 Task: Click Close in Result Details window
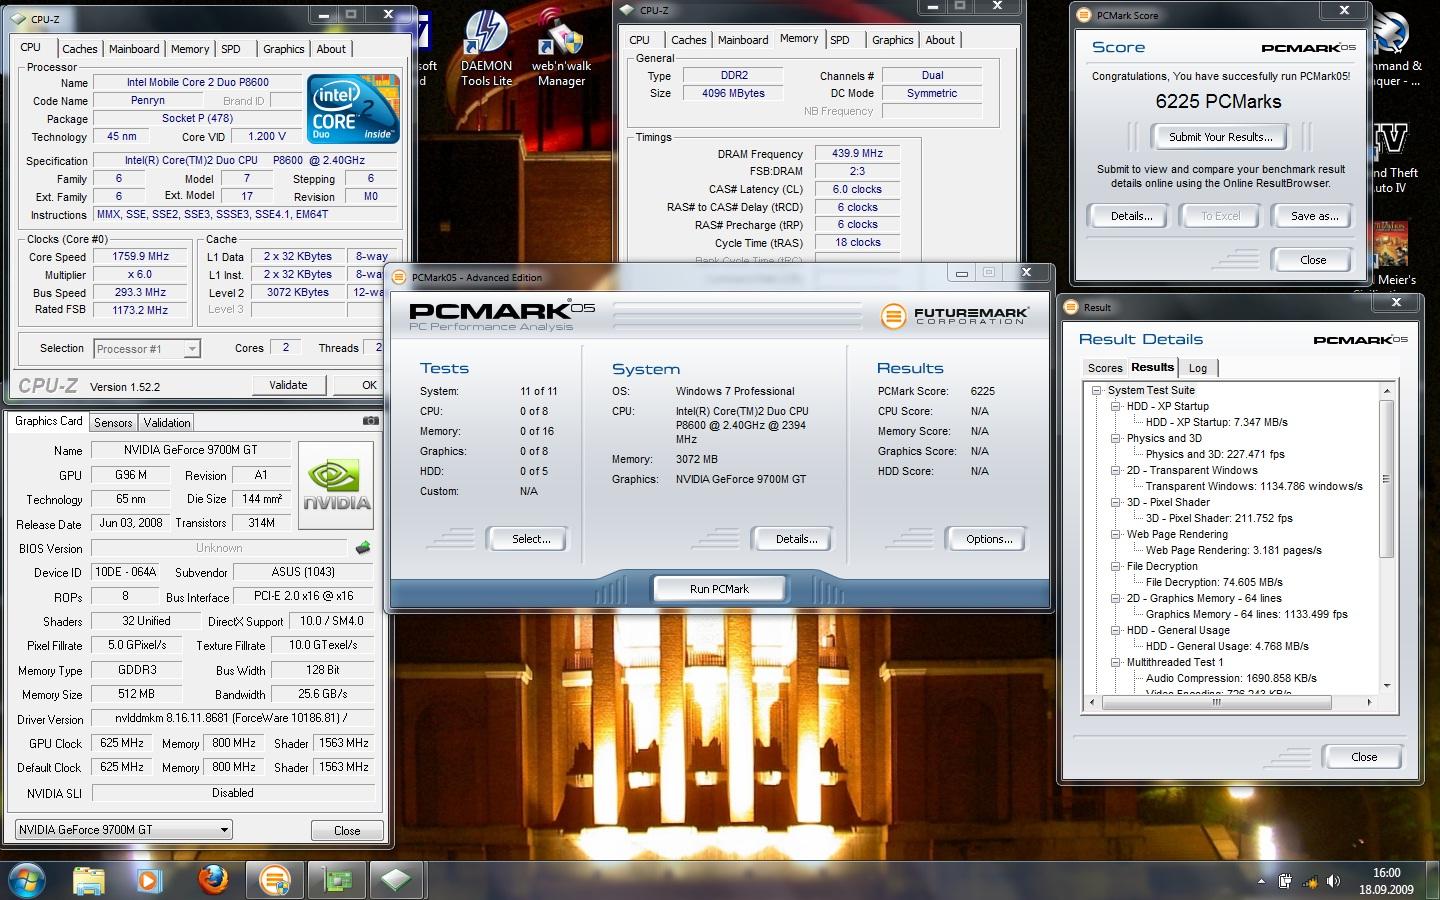[x=1364, y=757]
